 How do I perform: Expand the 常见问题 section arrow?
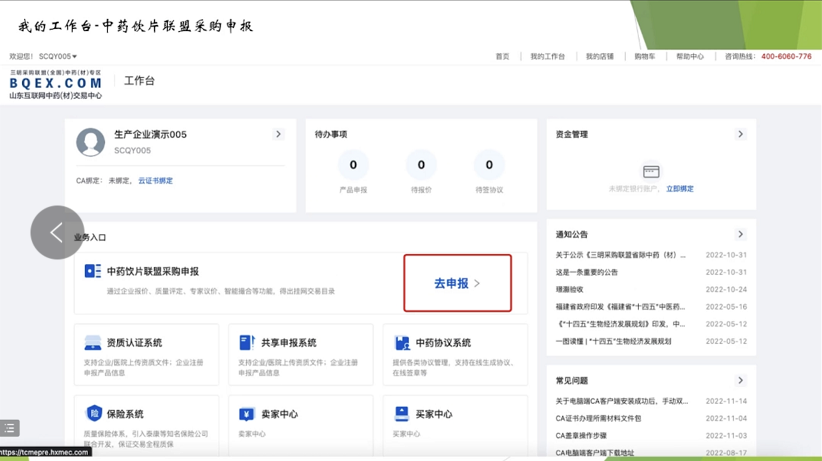[x=740, y=381]
